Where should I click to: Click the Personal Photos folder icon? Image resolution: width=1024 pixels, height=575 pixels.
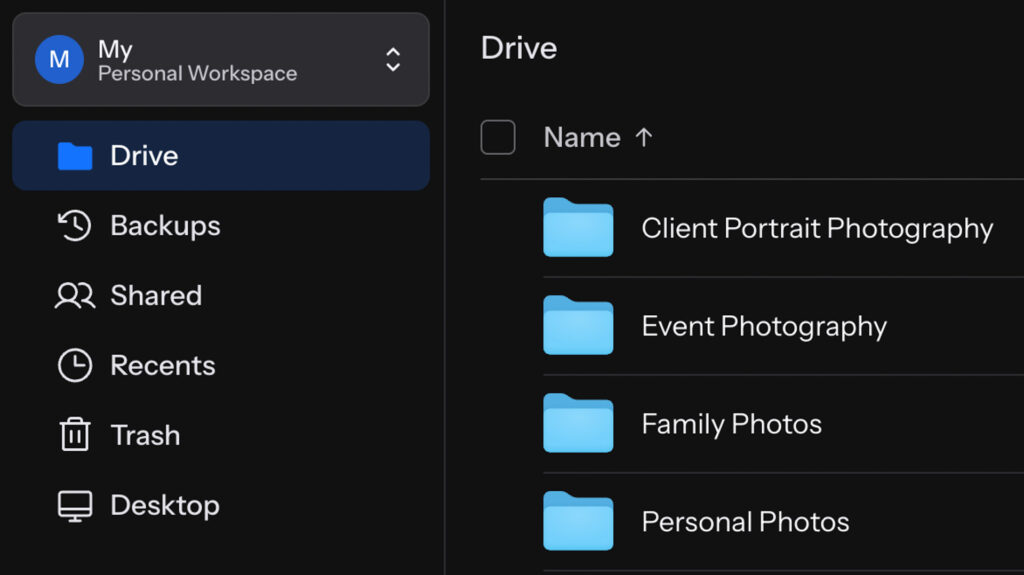pyautogui.click(x=578, y=521)
